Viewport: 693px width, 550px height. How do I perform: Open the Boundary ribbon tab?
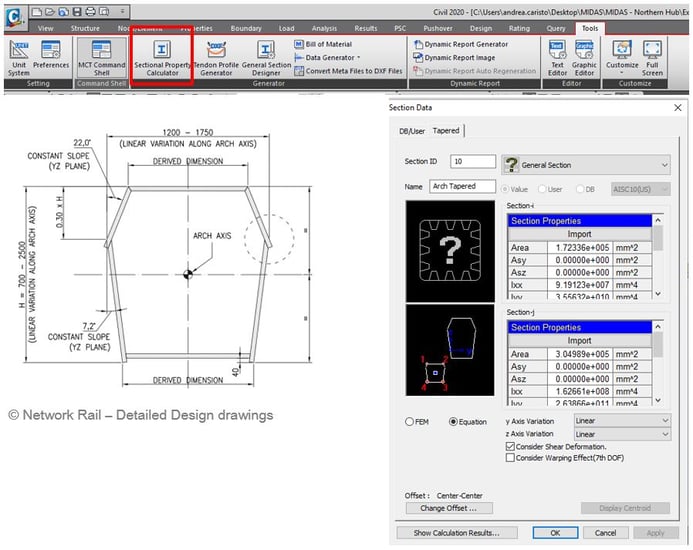246,28
